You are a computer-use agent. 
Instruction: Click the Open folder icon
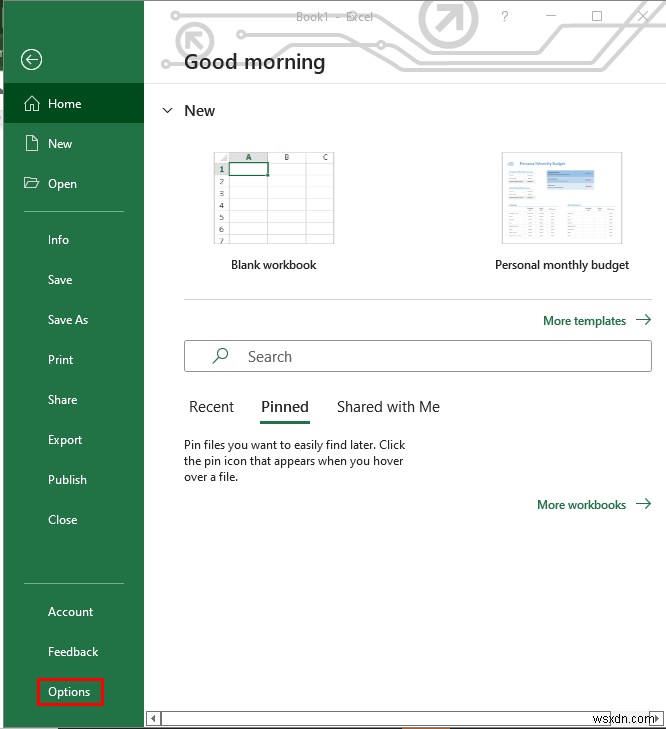[31, 182]
